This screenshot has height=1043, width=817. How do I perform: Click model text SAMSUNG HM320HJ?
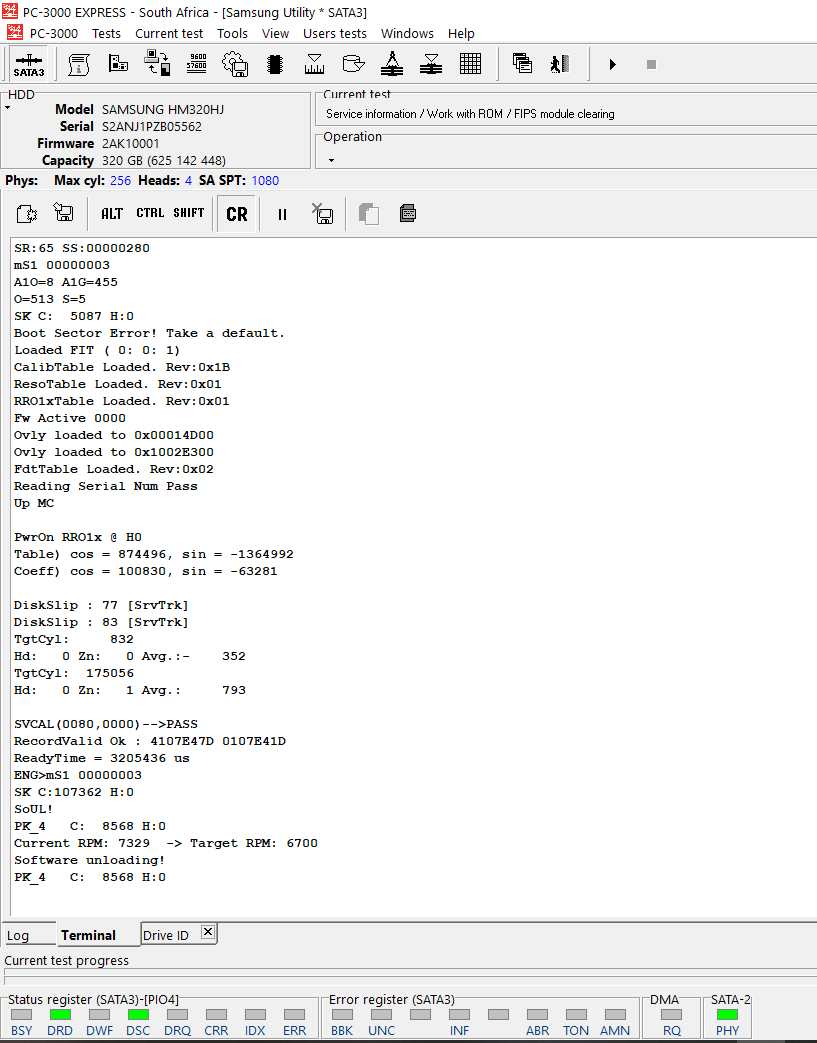point(163,109)
